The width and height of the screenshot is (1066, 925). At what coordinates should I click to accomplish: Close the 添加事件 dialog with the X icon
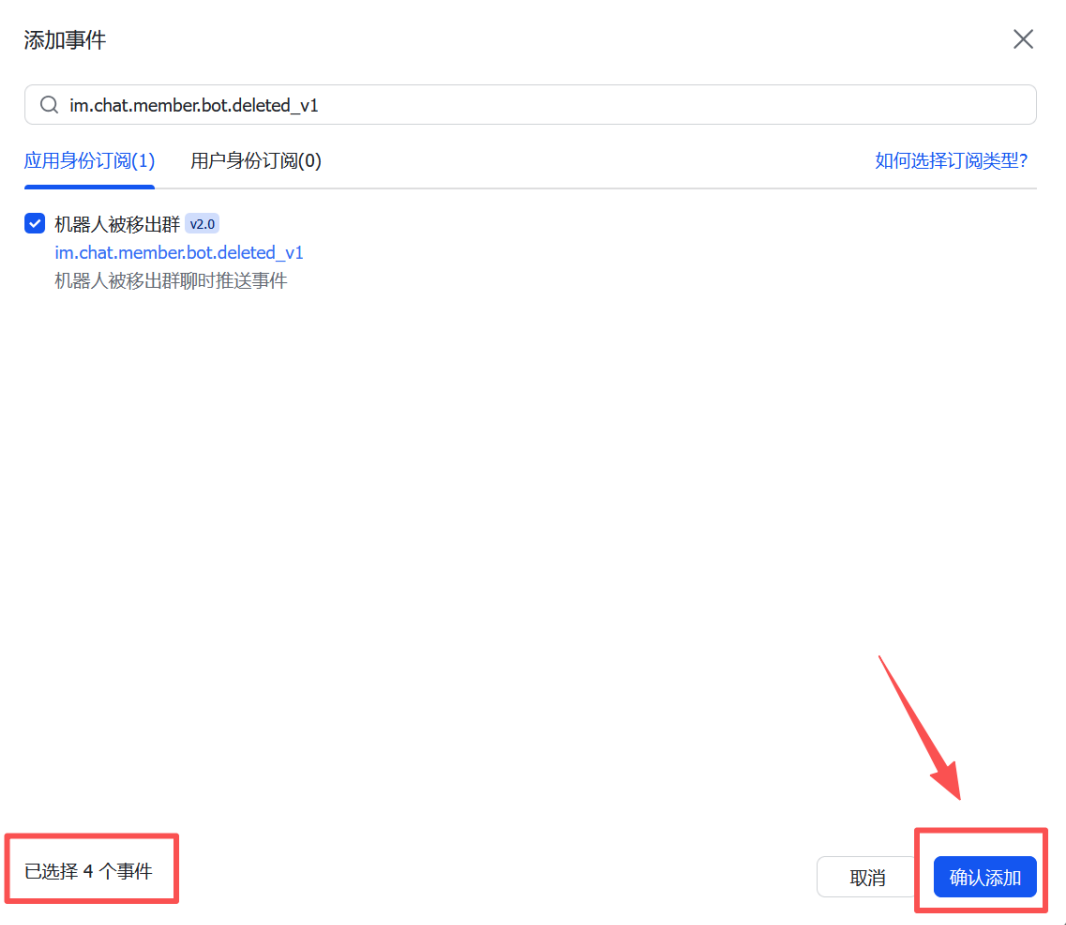pos(1022,39)
